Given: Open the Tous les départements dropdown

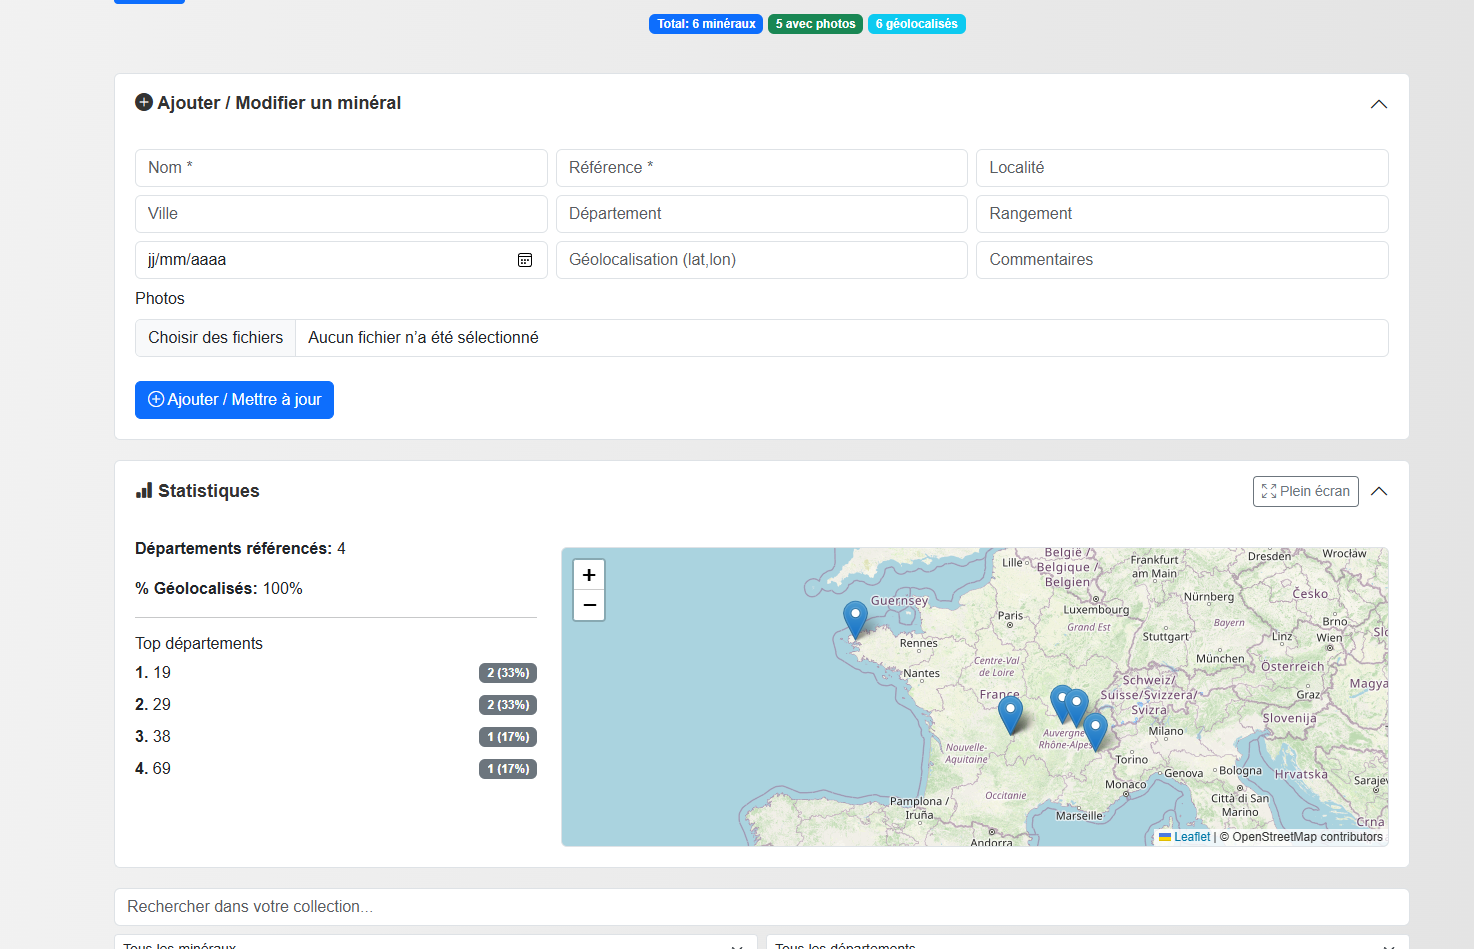Looking at the screenshot, I should point(1087,943).
